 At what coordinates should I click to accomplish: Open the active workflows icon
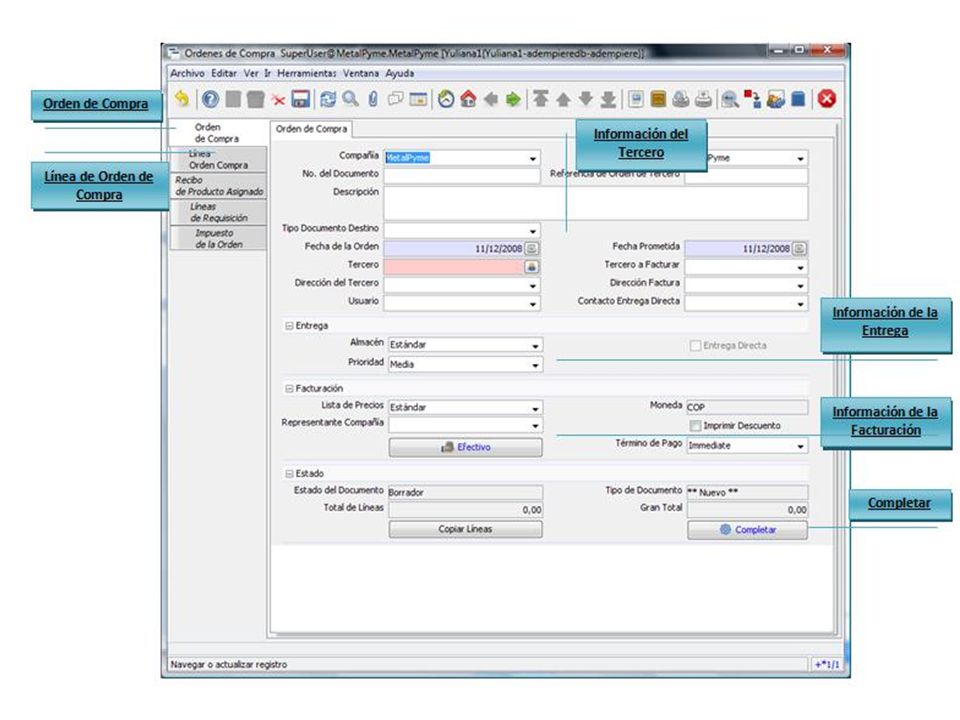click(x=752, y=99)
